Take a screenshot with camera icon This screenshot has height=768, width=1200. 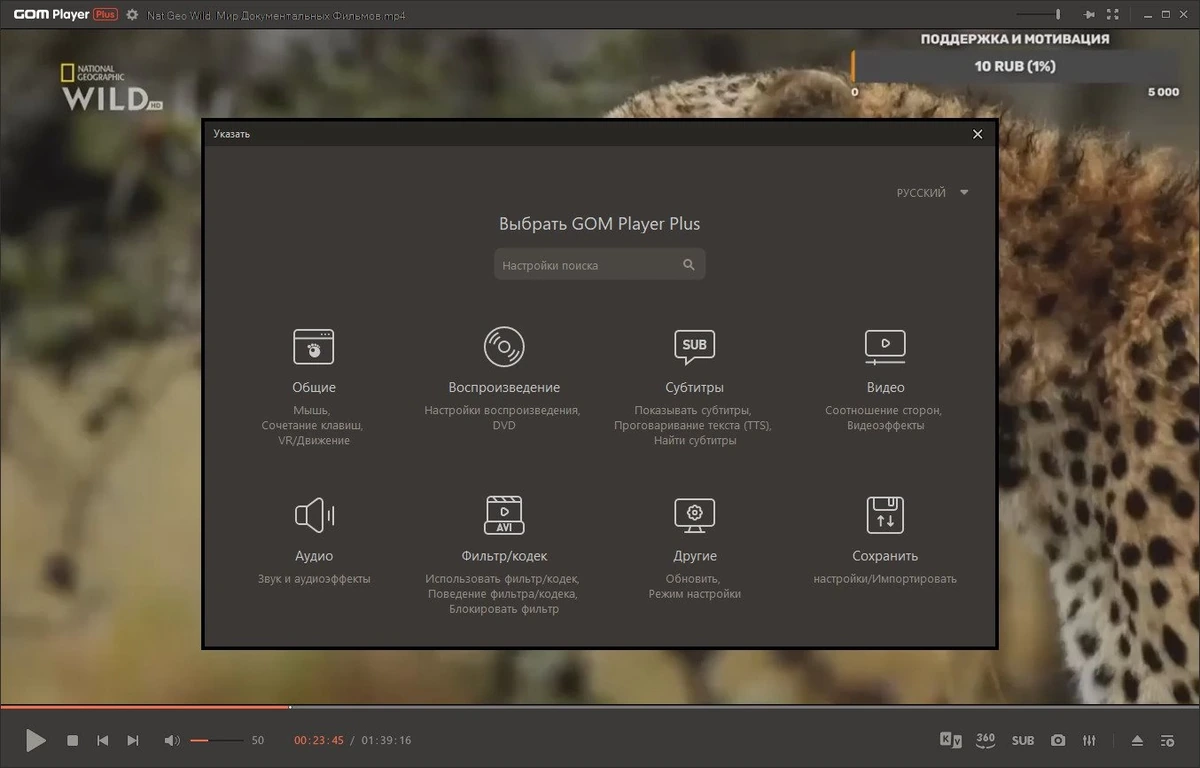1058,740
